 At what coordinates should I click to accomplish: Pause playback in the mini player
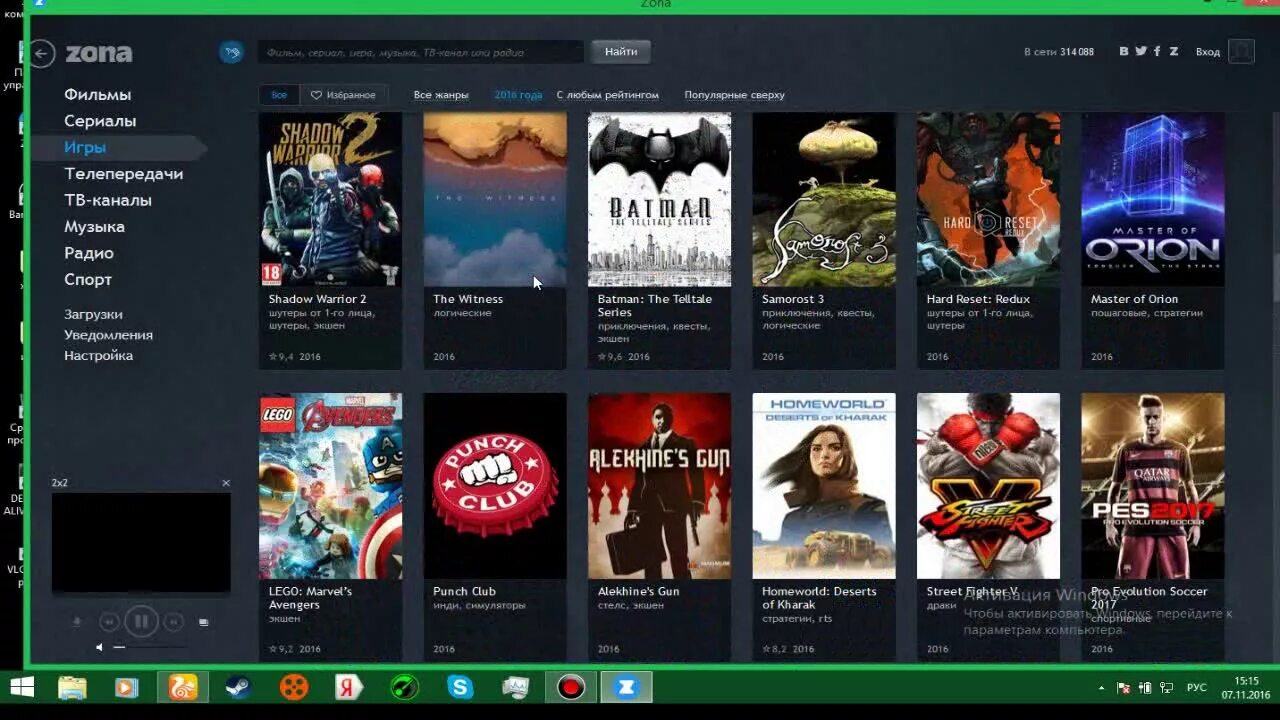tap(141, 622)
